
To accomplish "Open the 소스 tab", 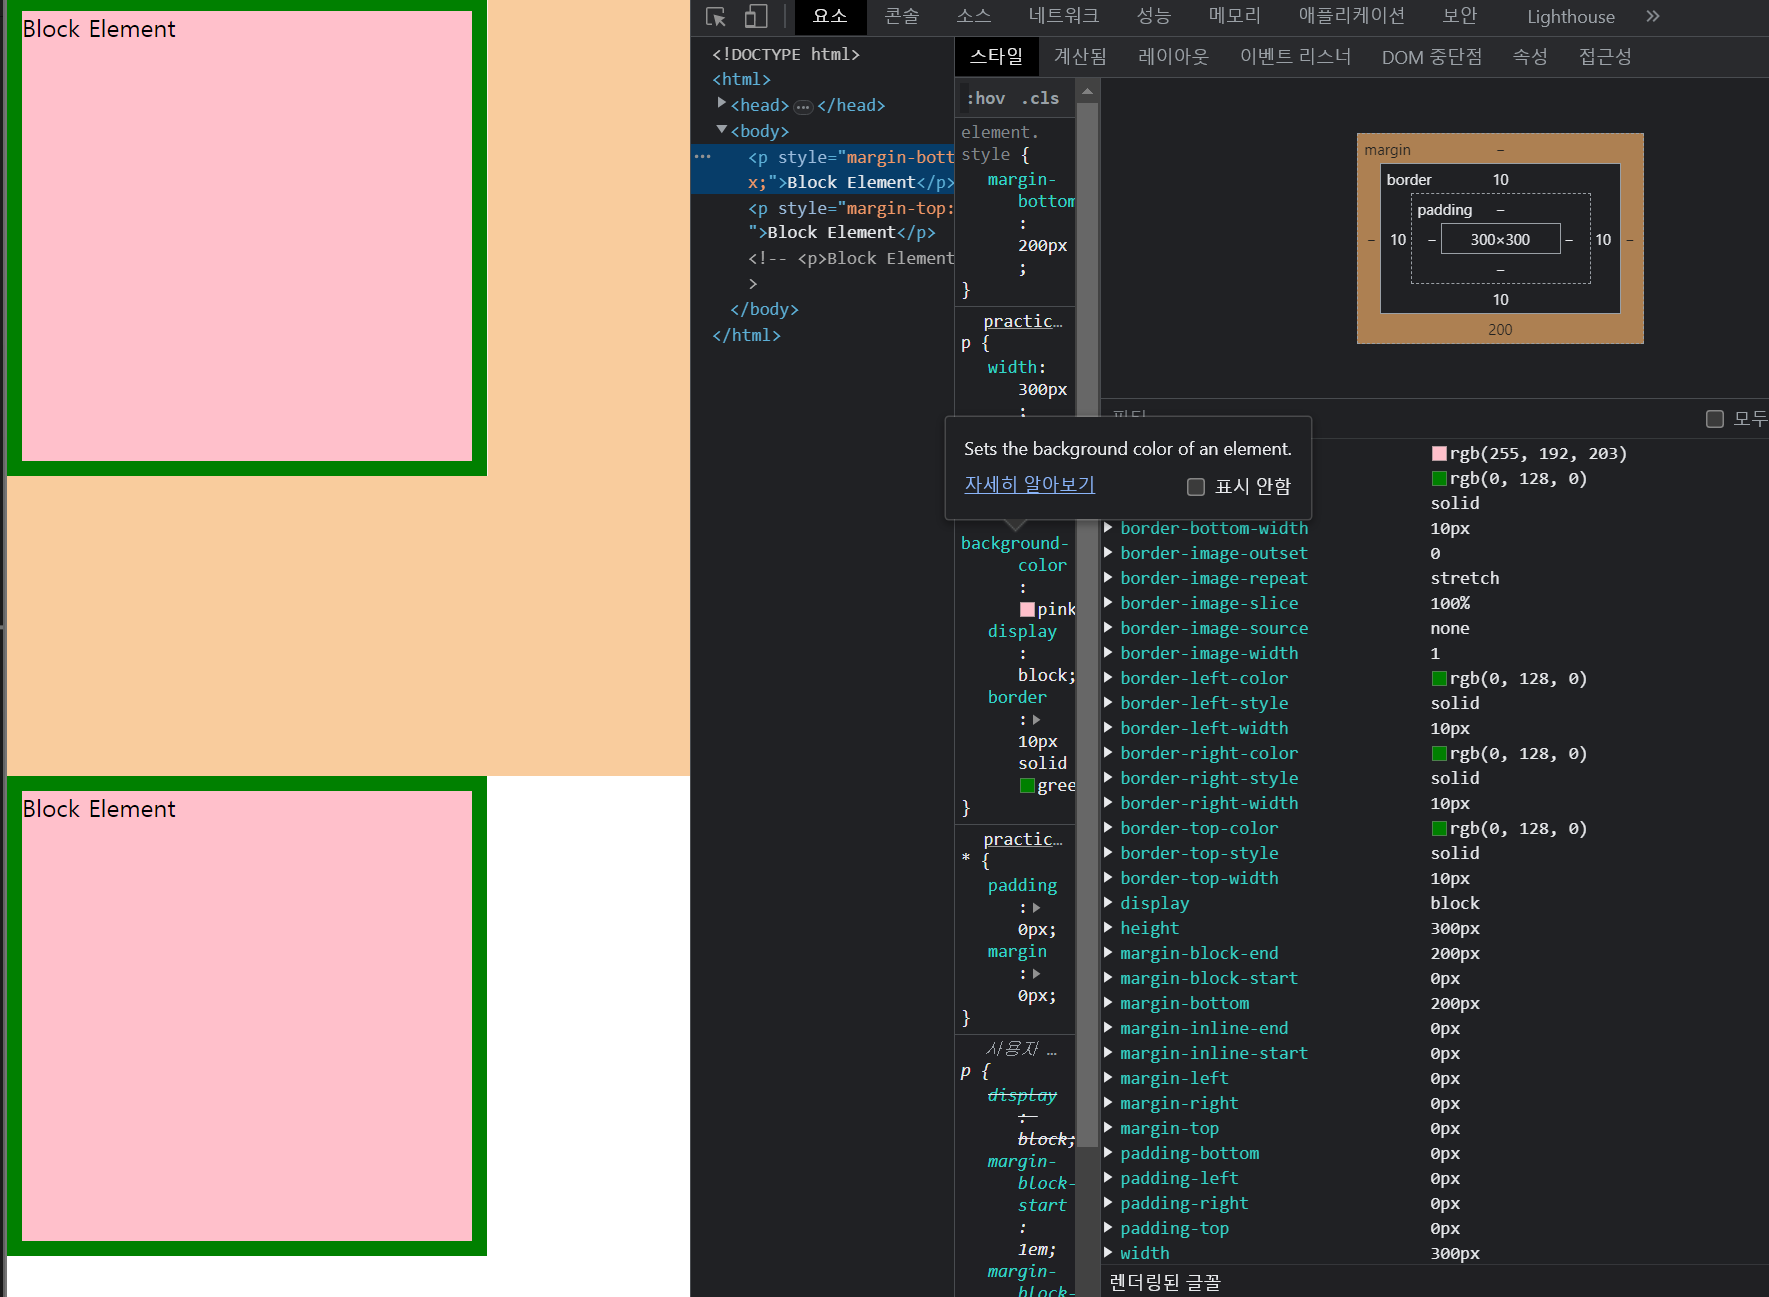I will click(x=974, y=17).
